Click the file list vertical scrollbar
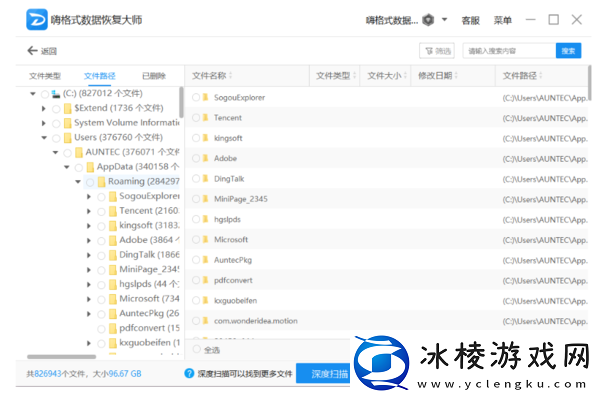 click(590, 83)
